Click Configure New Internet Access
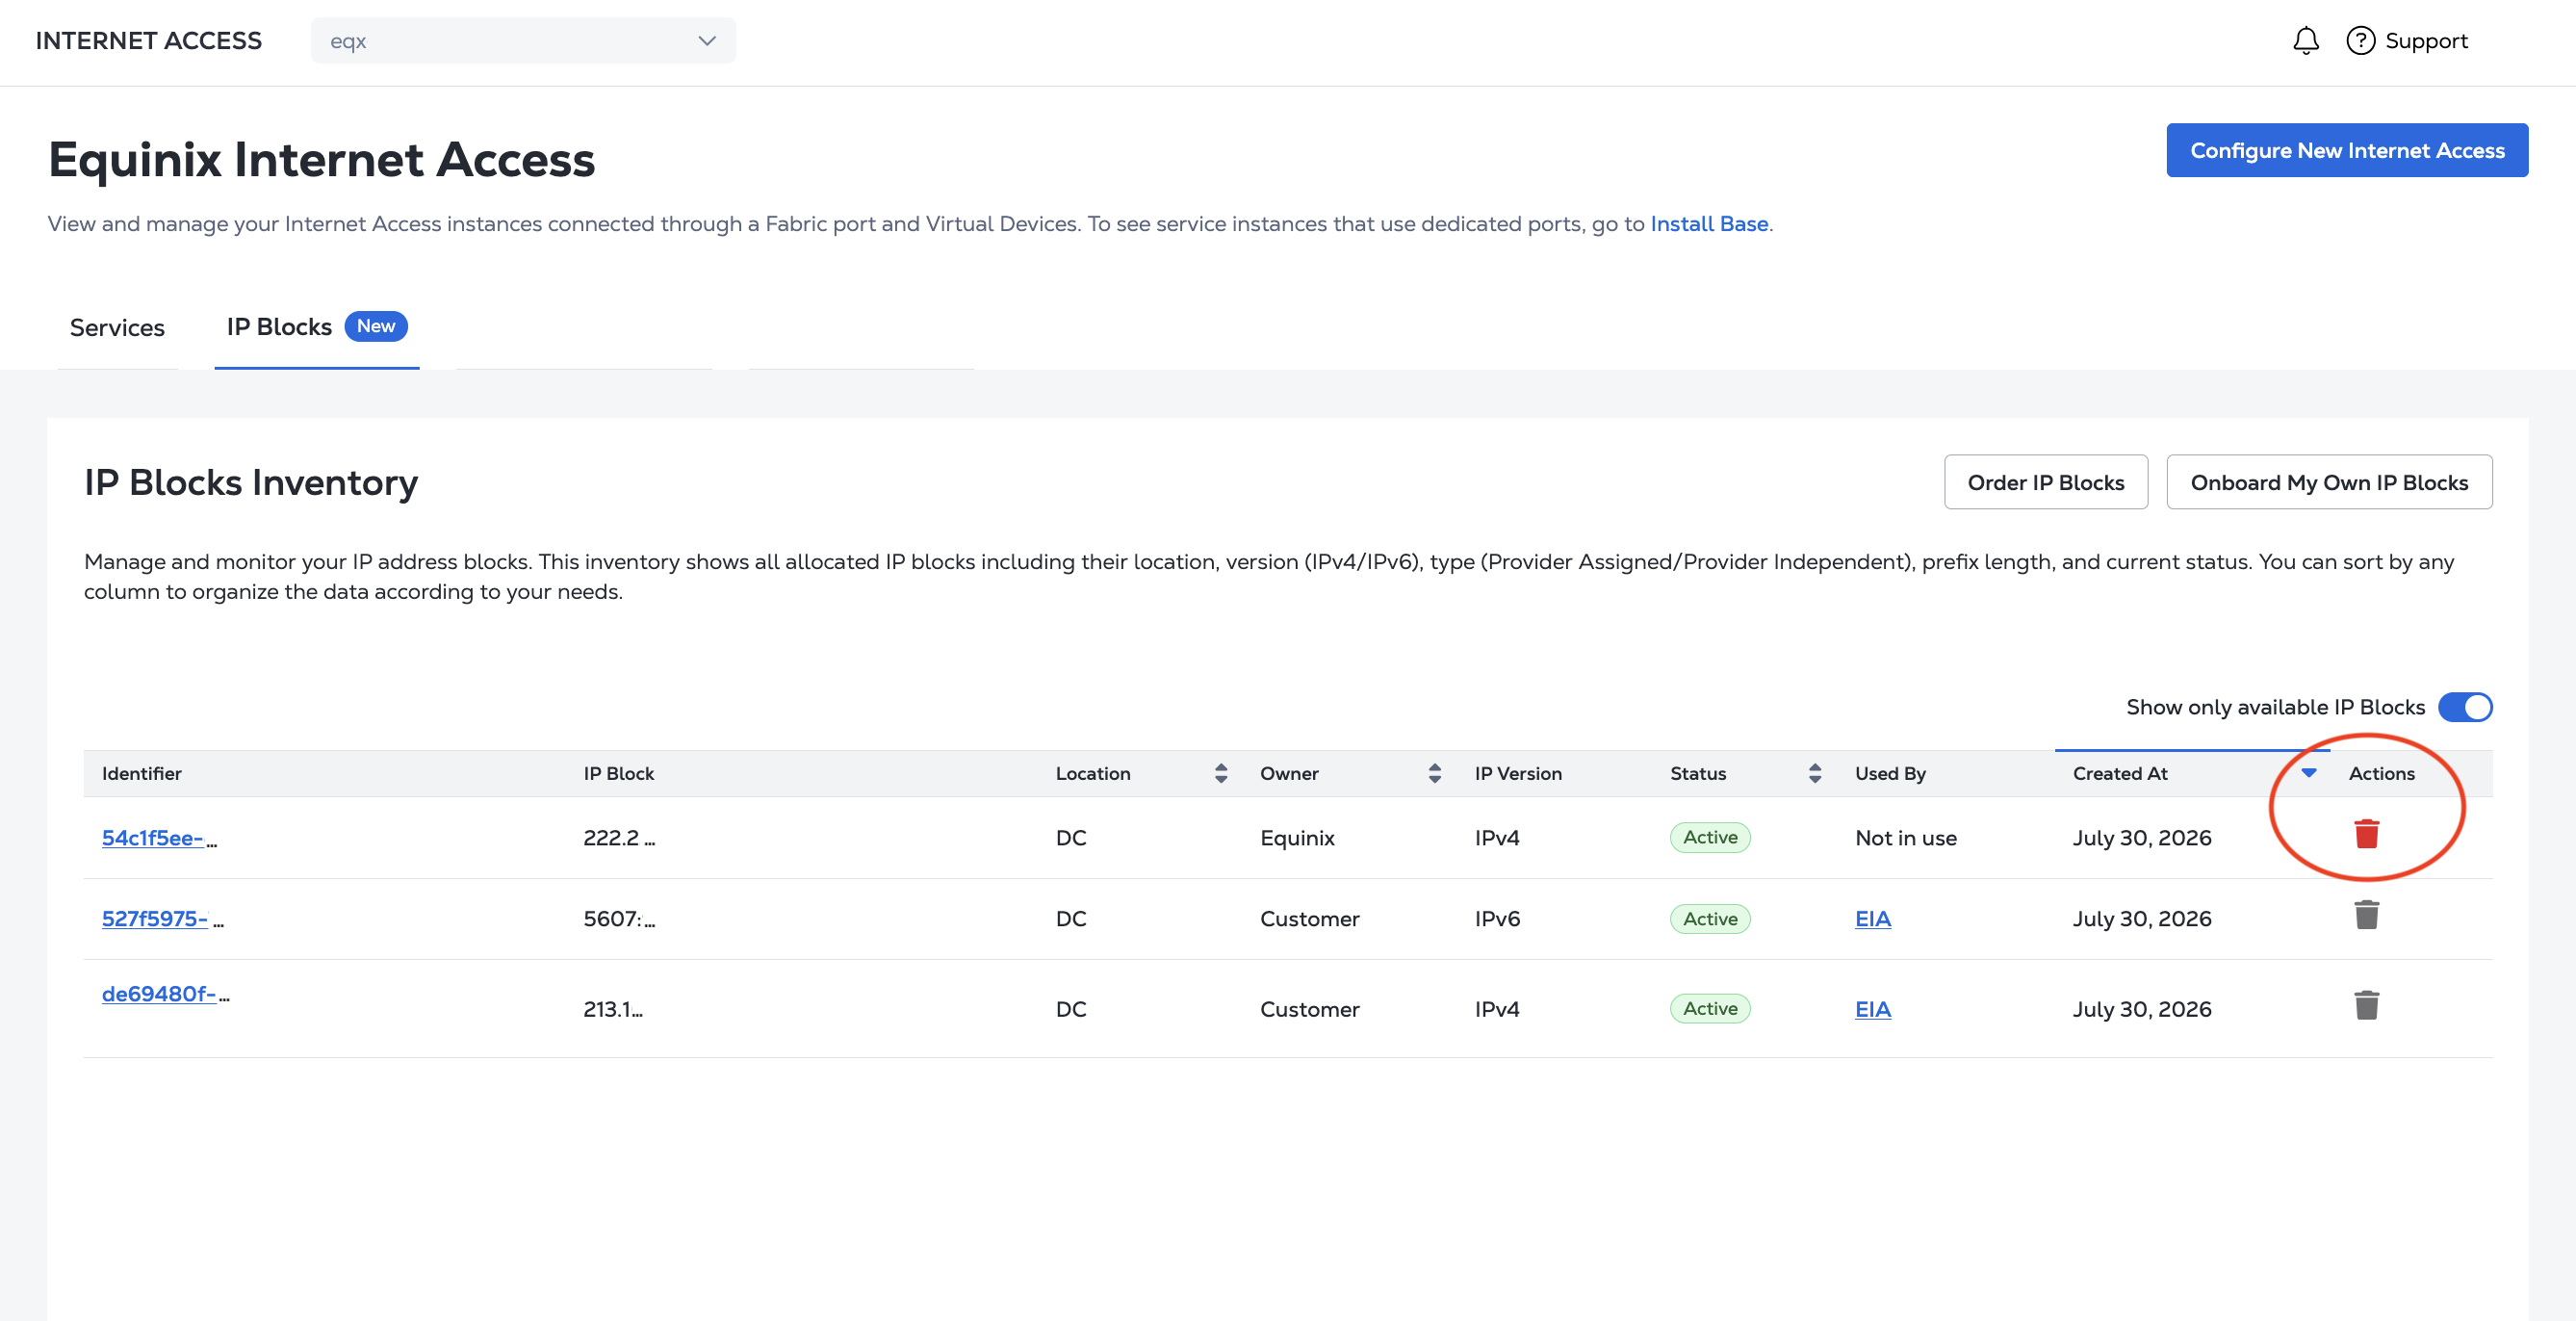 click(2347, 150)
